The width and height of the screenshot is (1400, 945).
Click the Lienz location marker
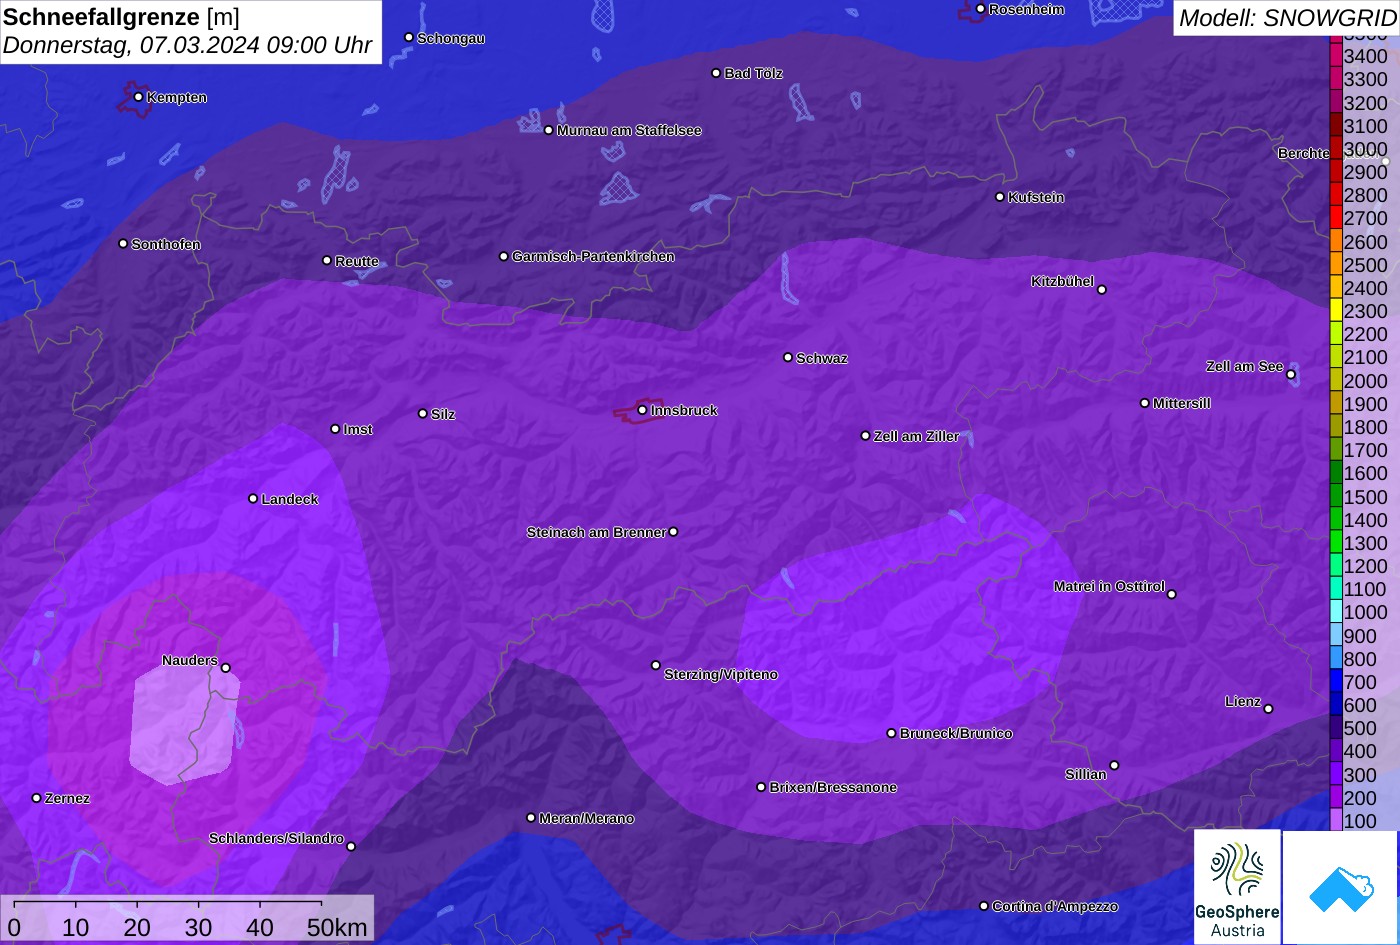(1268, 709)
